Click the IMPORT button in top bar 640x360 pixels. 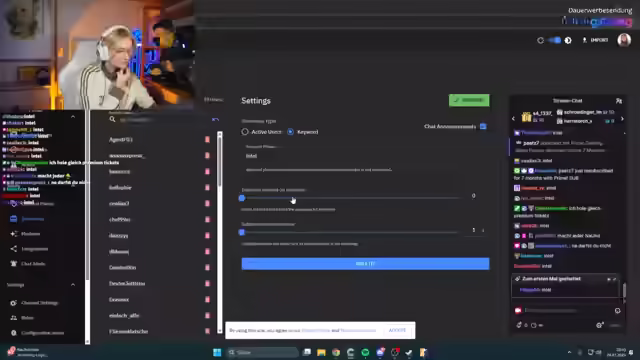coord(595,40)
